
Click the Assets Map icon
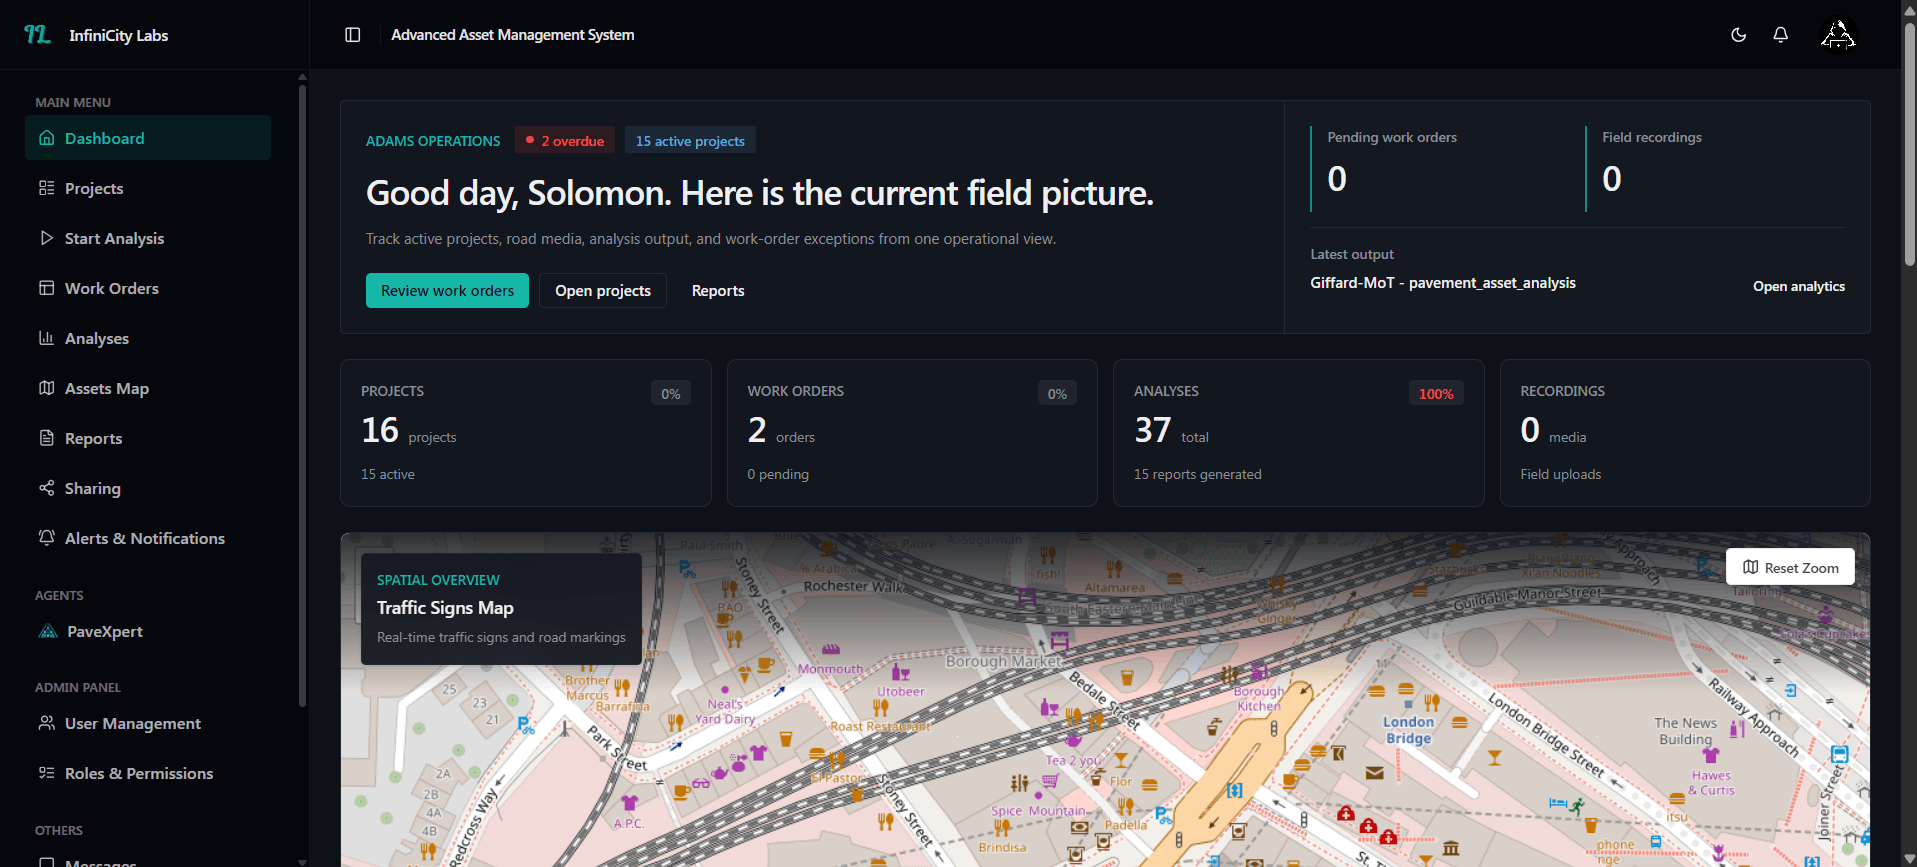coord(46,388)
